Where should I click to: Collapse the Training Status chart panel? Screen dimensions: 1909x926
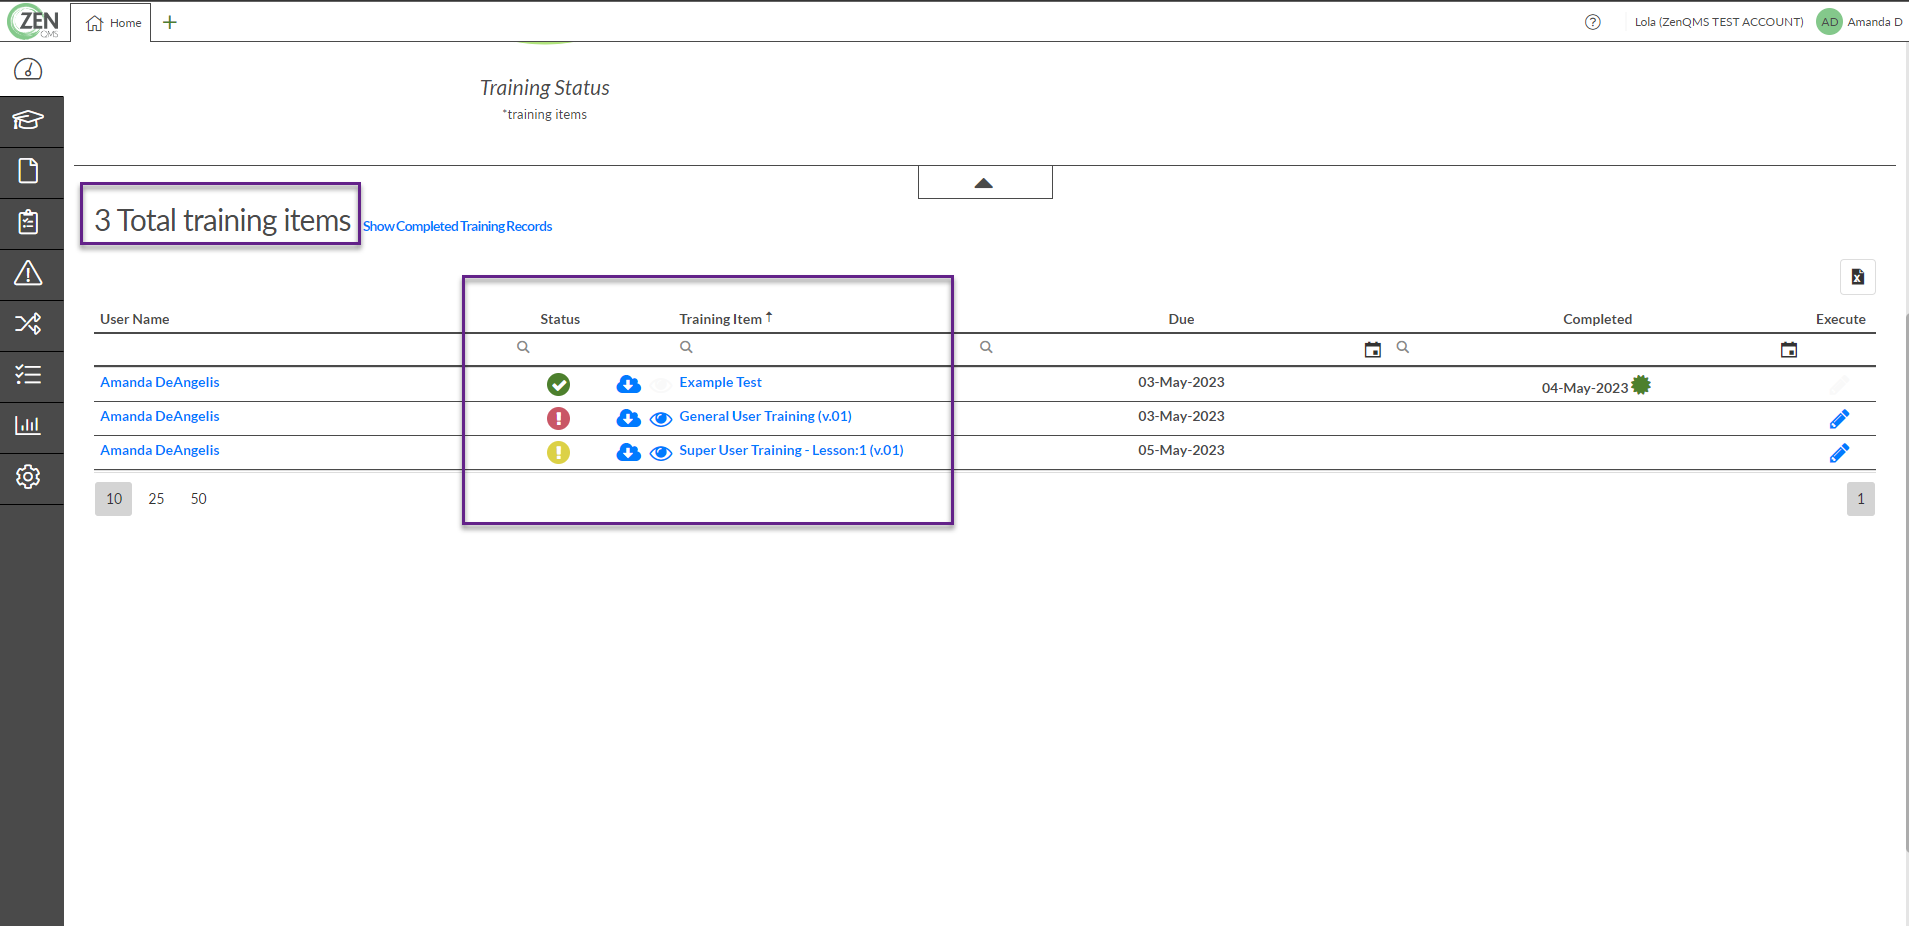tap(985, 183)
